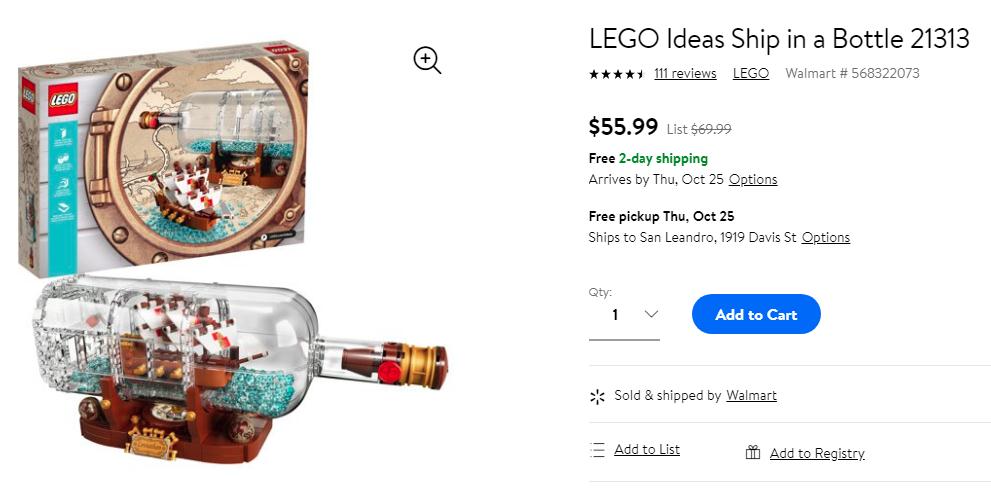Click the chevron arrow in the Qty selector
Screen dimensions: 991x491
point(651,315)
